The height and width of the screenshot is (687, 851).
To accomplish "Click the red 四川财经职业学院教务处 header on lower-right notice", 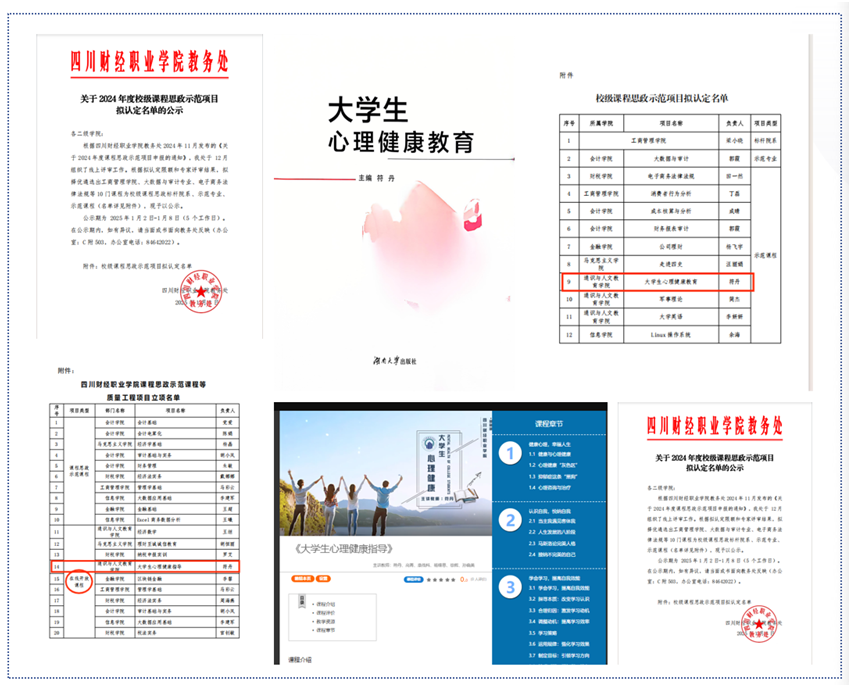I will (714, 426).
